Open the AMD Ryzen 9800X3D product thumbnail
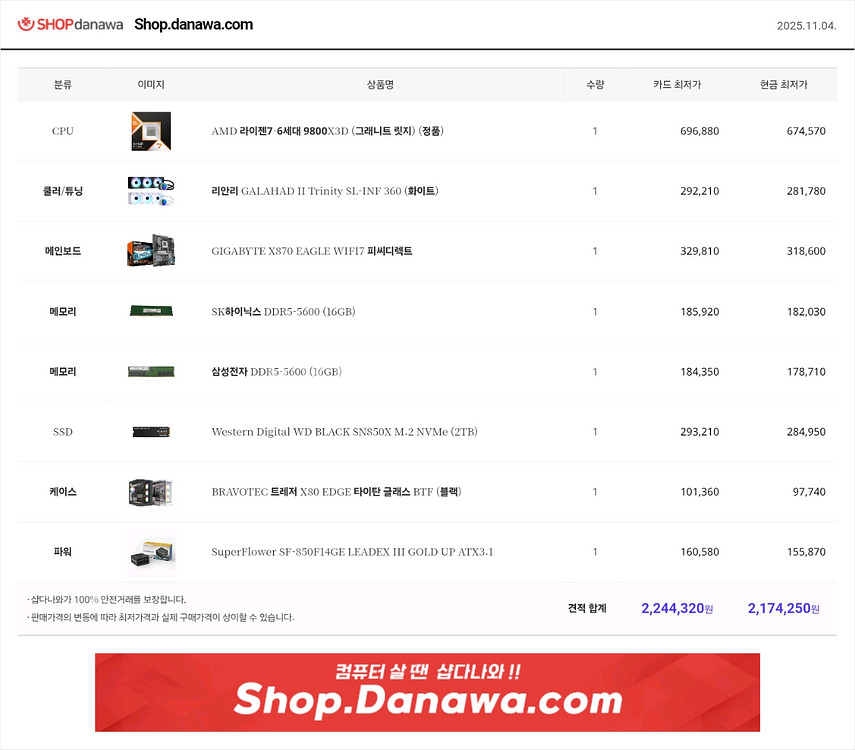 tap(150, 131)
